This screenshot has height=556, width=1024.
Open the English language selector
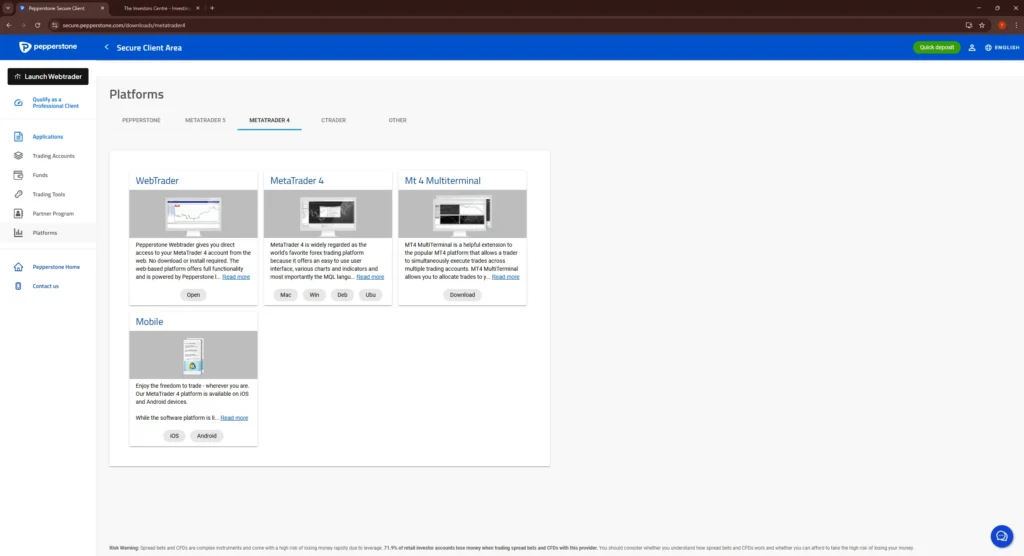1001,47
